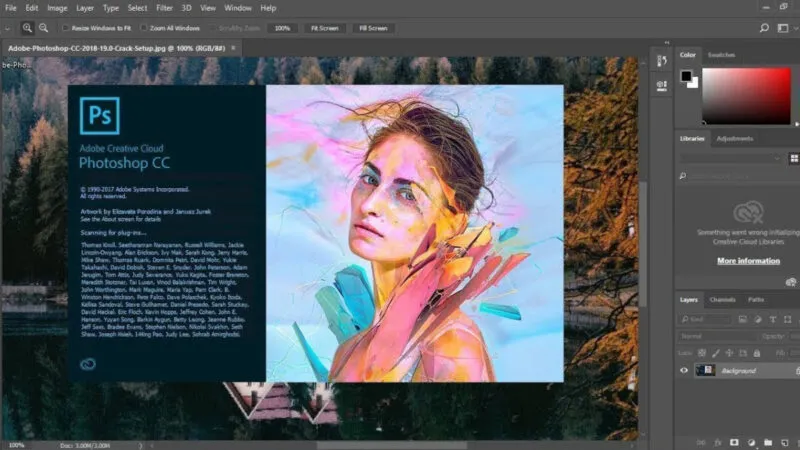This screenshot has height=450, width=800.
Task: Add a layer mask
Action: 734,442
